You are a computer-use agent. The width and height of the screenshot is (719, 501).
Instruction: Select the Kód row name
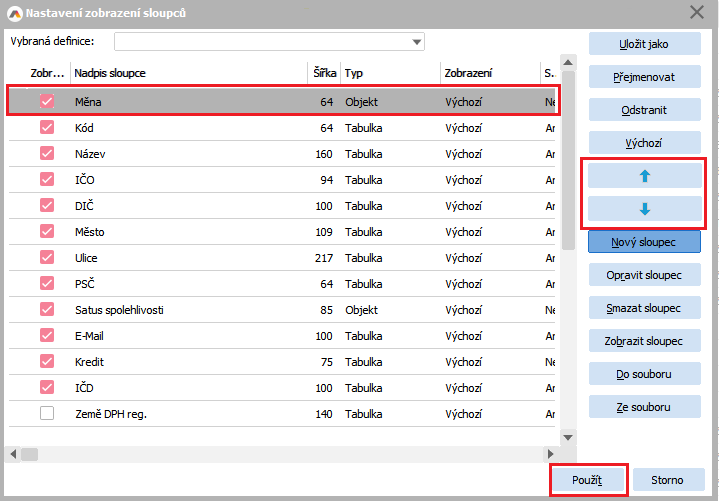point(84,128)
